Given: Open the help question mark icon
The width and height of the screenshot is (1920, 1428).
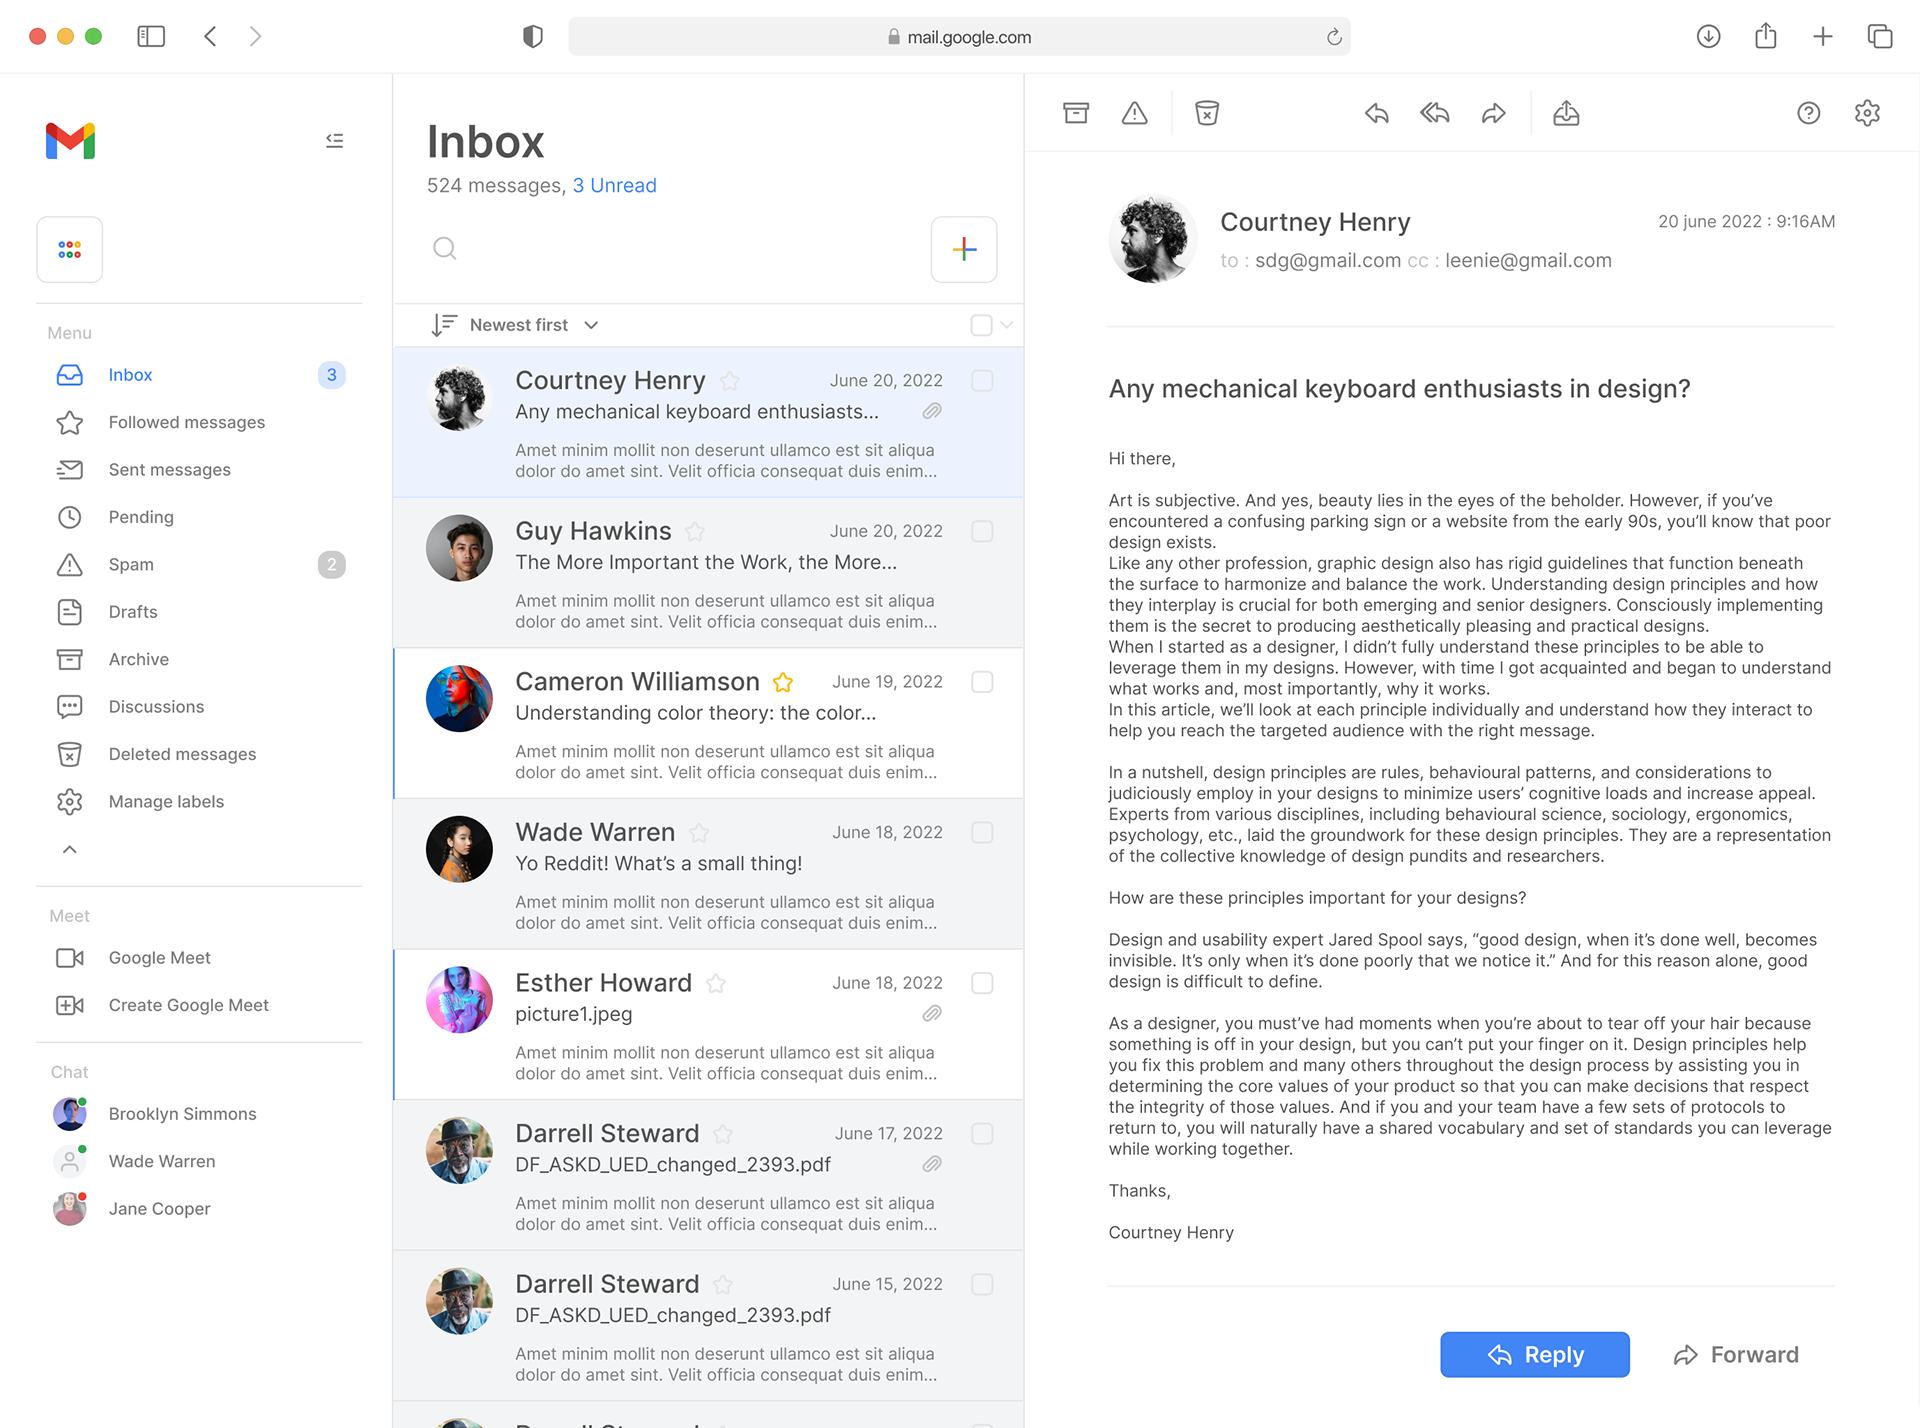Looking at the screenshot, I should point(1808,113).
